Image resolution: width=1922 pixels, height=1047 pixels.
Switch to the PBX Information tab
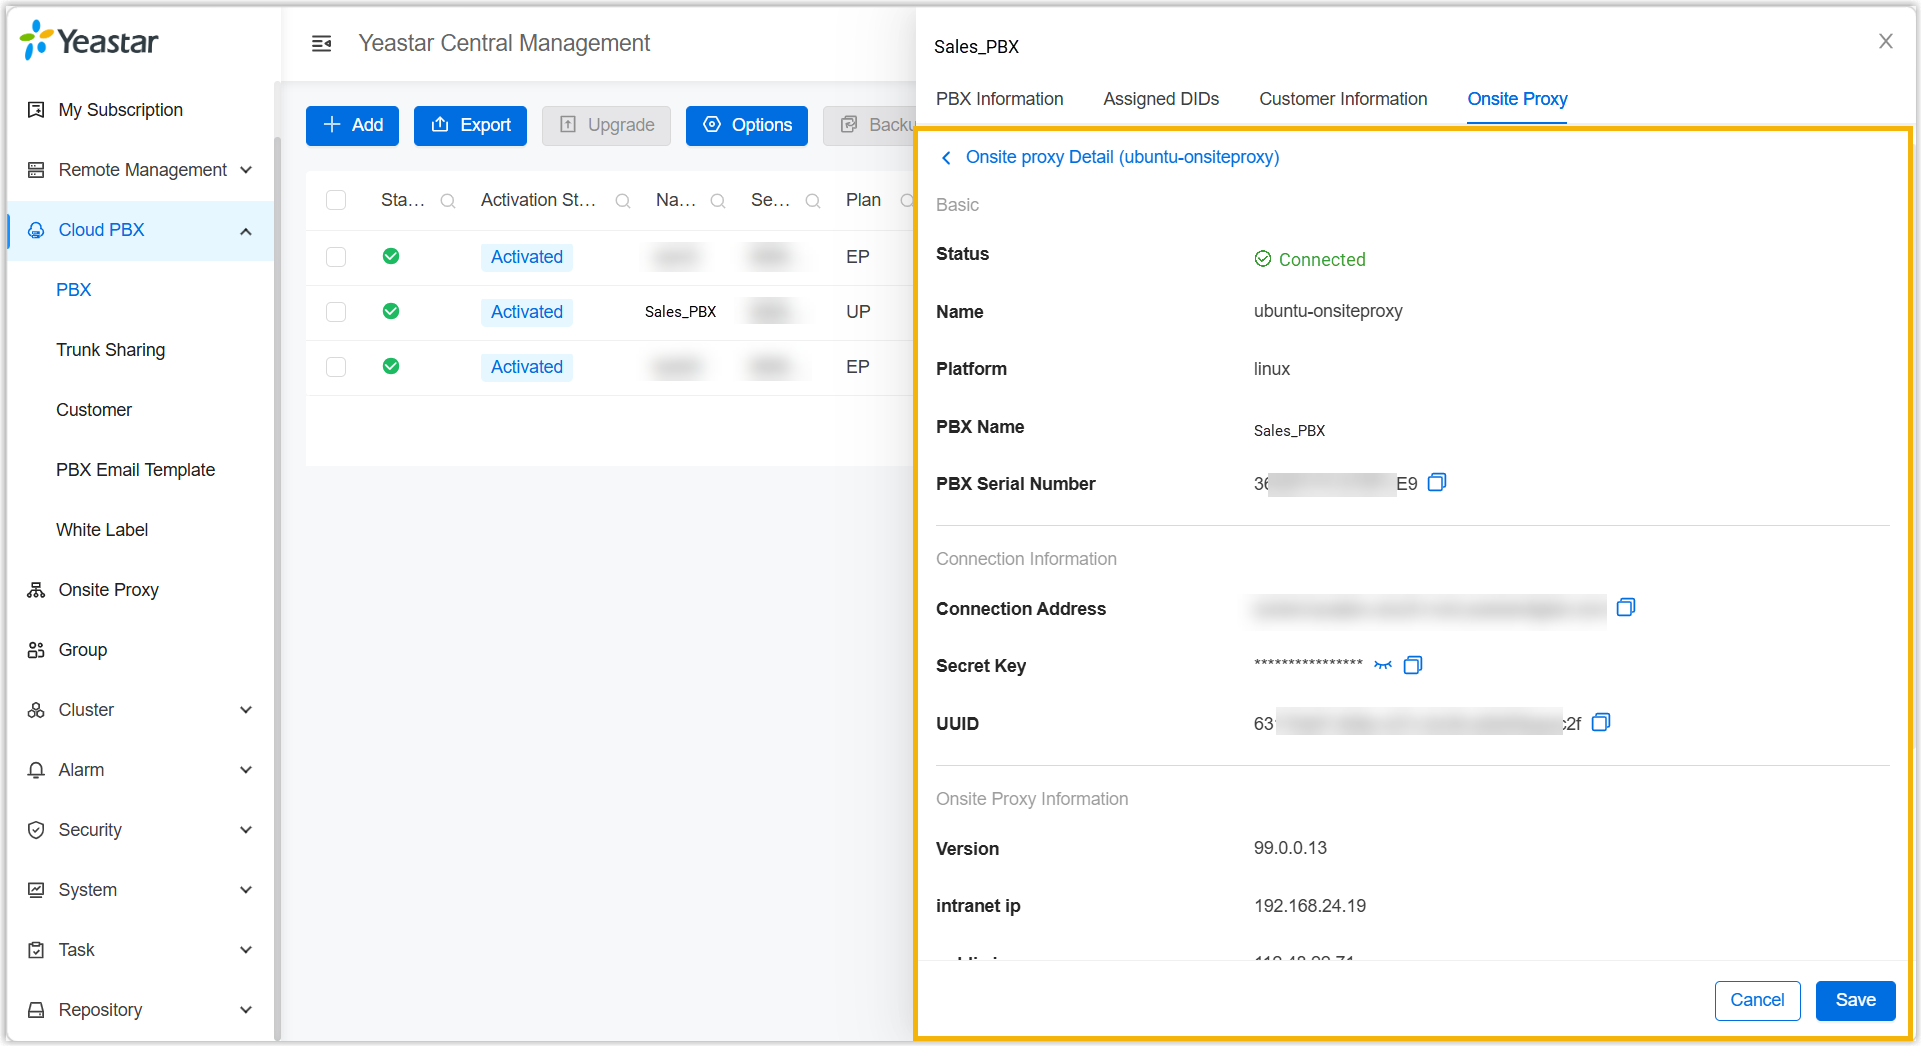point(999,99)
